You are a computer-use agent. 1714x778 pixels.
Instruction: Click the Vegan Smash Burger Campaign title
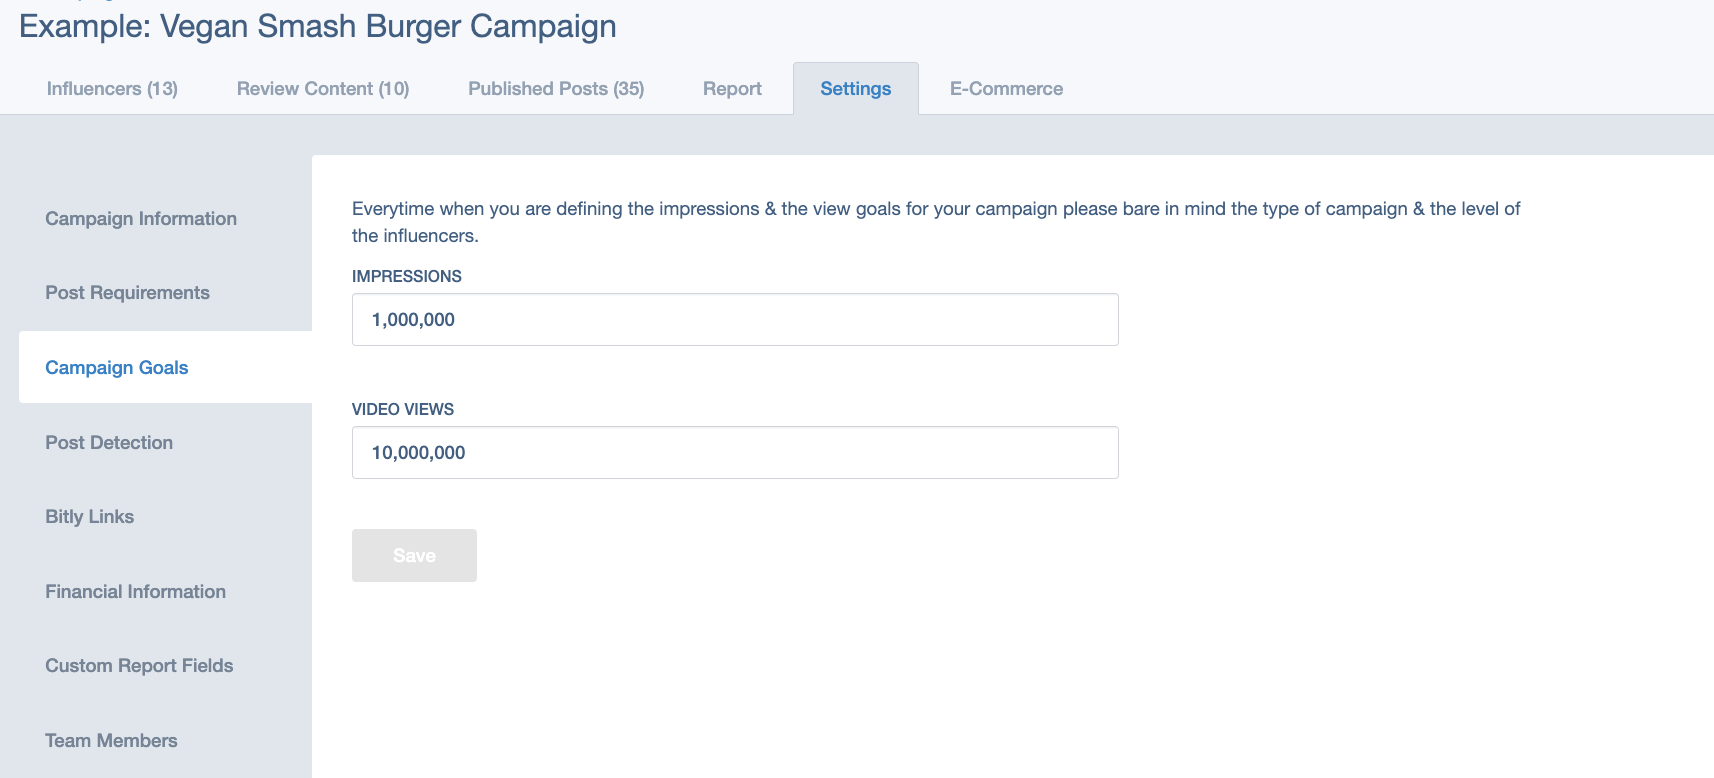click(x=318, y=27)
